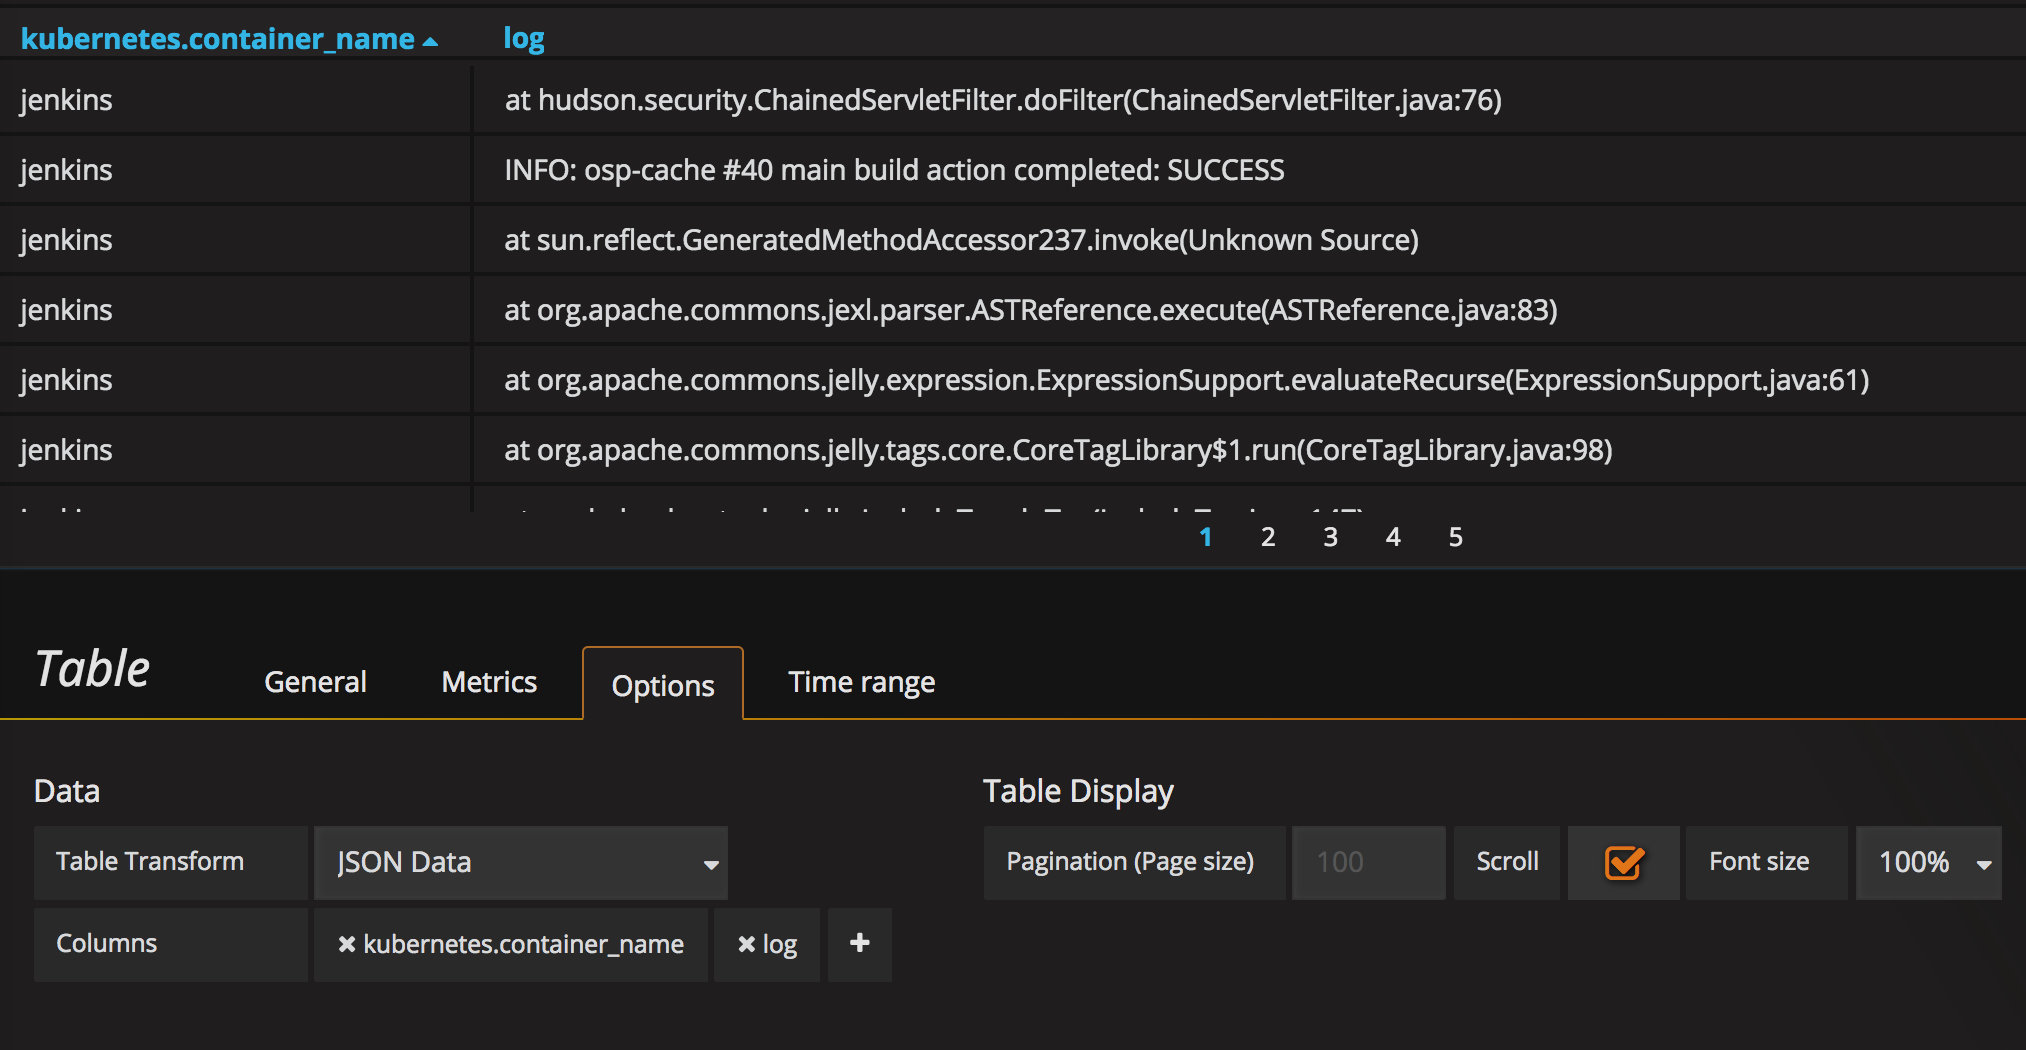
Task: Remove log column via x icon
Action: click(746, 944)
